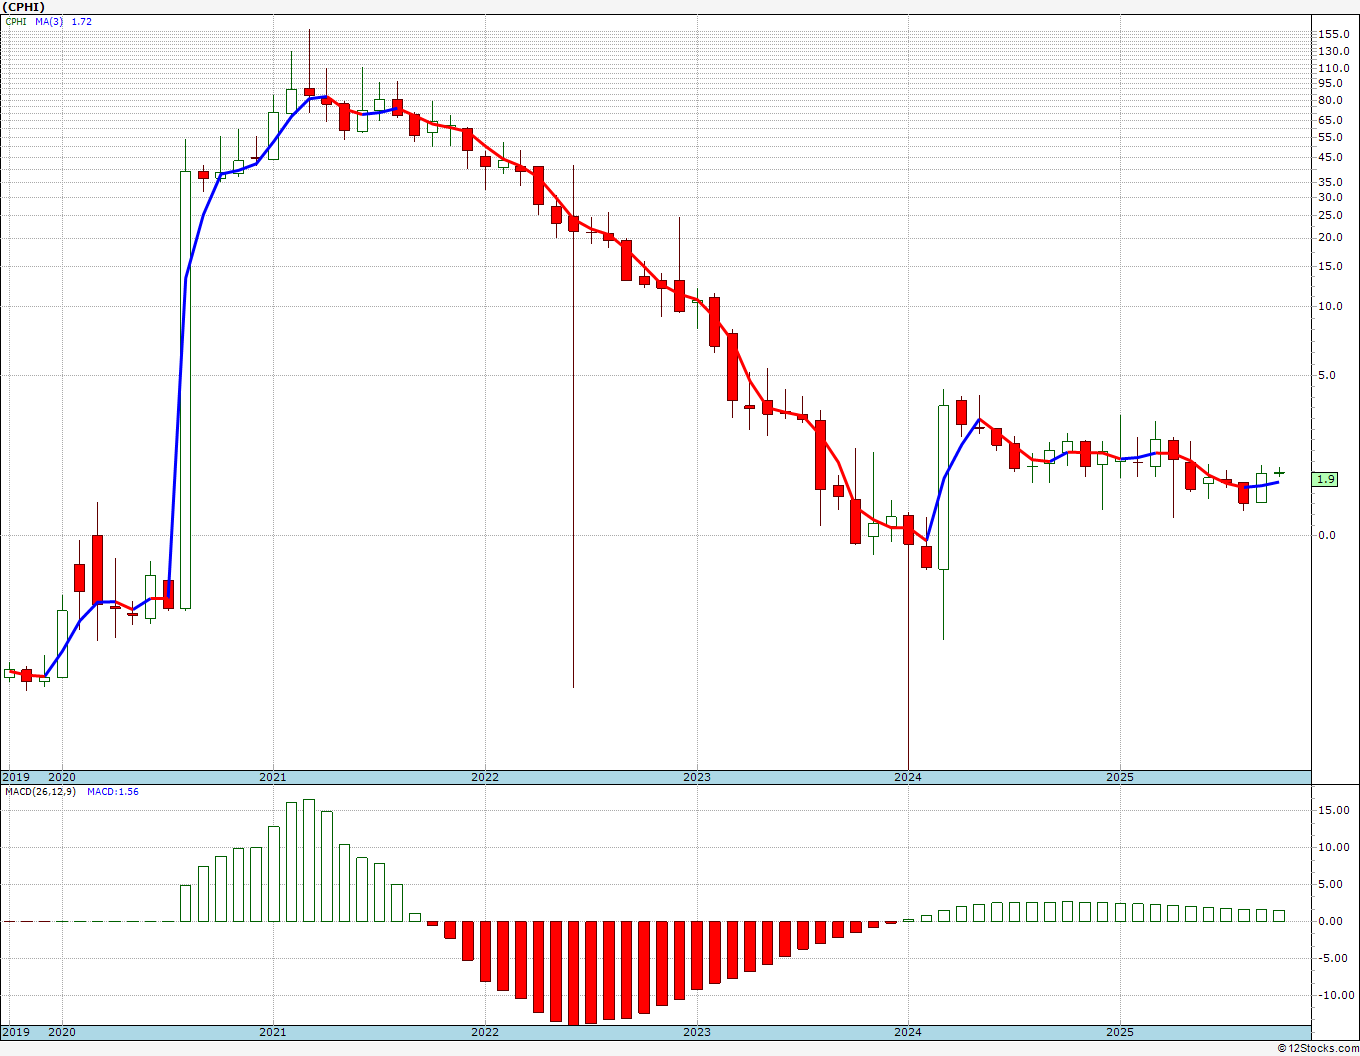
Task: Click 2022 on the MACD pane time axis
Action: tap(485, 1032)
